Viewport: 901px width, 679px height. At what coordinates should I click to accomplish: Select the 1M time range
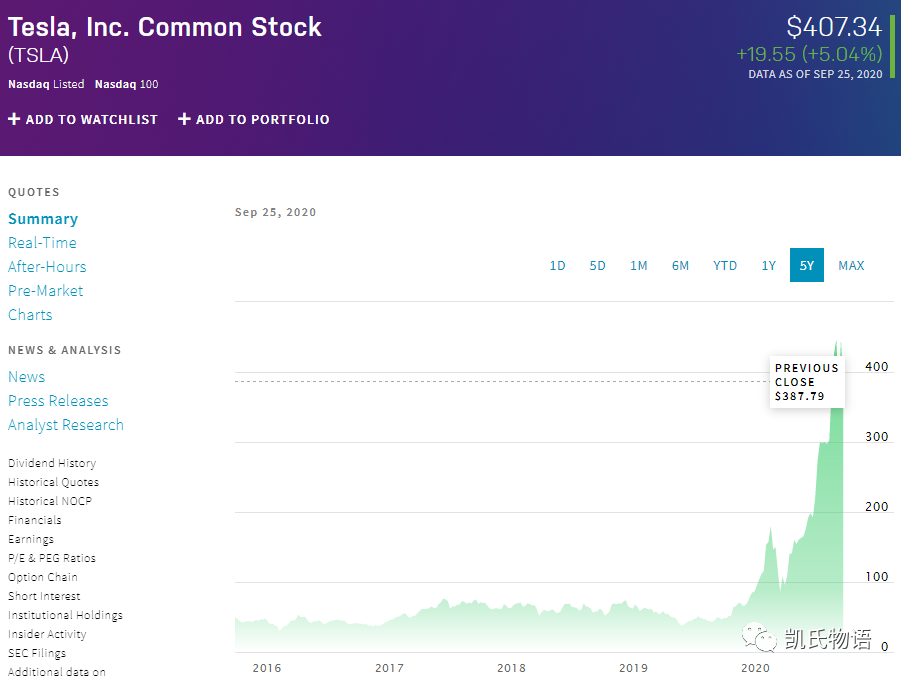pos(638,265)
